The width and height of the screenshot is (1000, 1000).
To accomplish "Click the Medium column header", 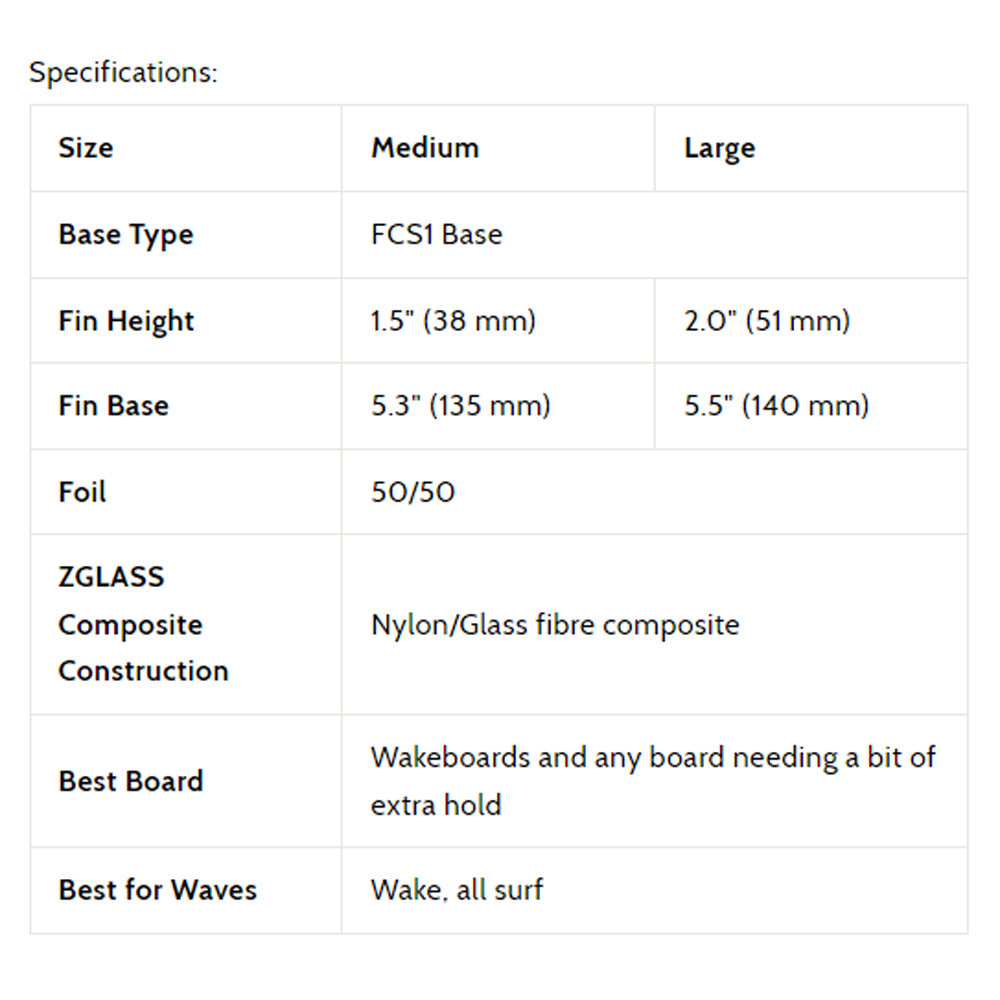I will click(x=425, y=148).
